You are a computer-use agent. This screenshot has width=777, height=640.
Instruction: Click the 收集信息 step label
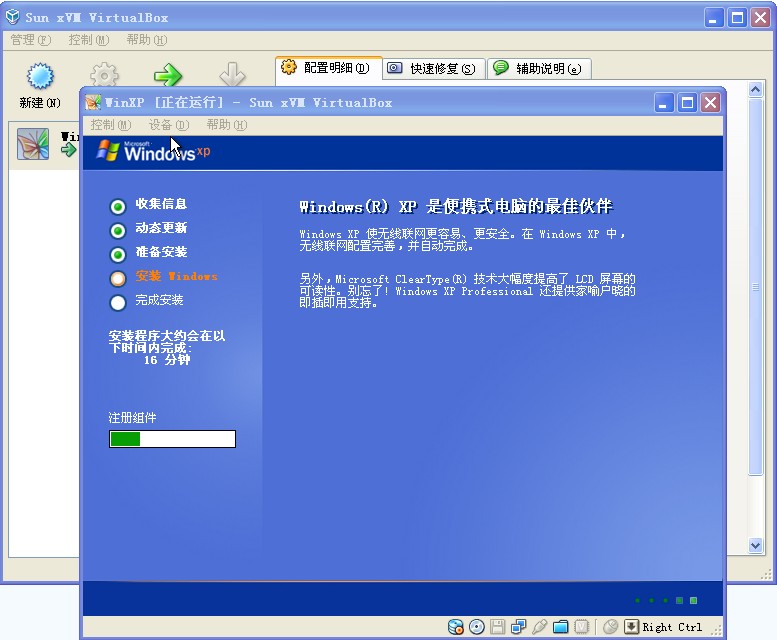tap(161, 204)
